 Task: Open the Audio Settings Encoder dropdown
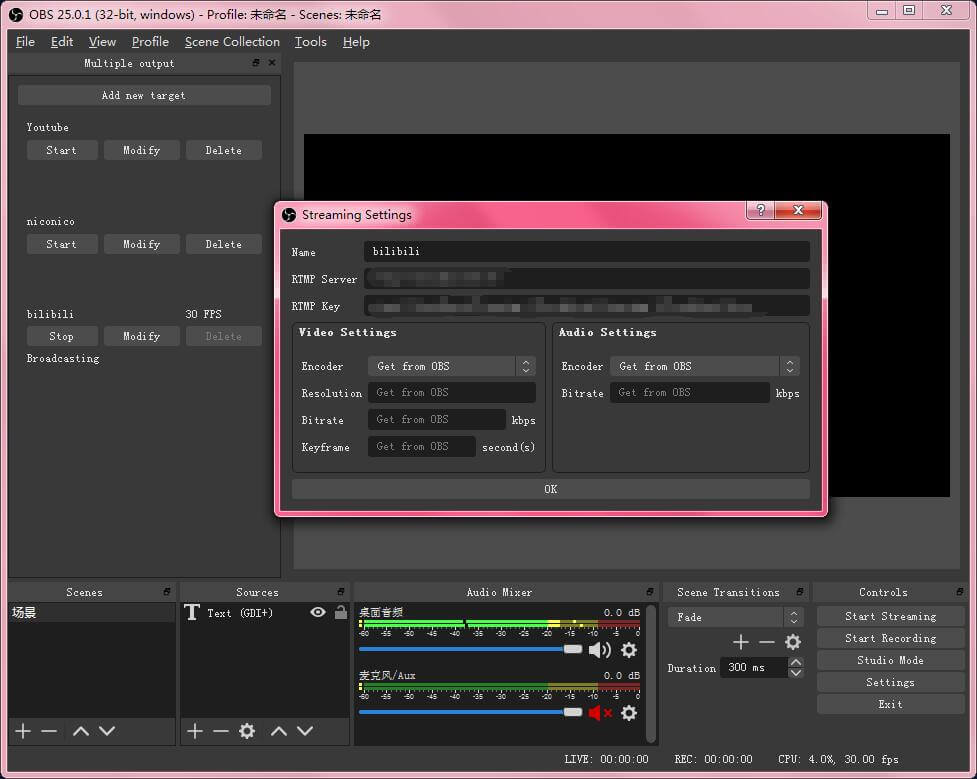click(788, 365)
